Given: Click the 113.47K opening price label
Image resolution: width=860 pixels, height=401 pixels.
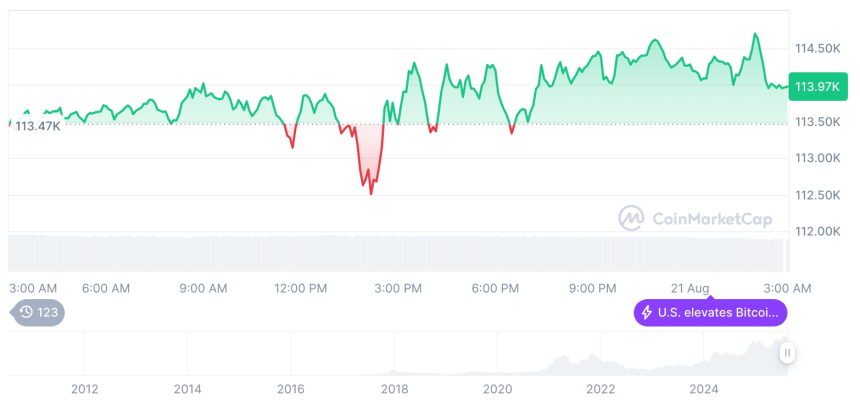Looking at the screenshot, I should (38, 126).
